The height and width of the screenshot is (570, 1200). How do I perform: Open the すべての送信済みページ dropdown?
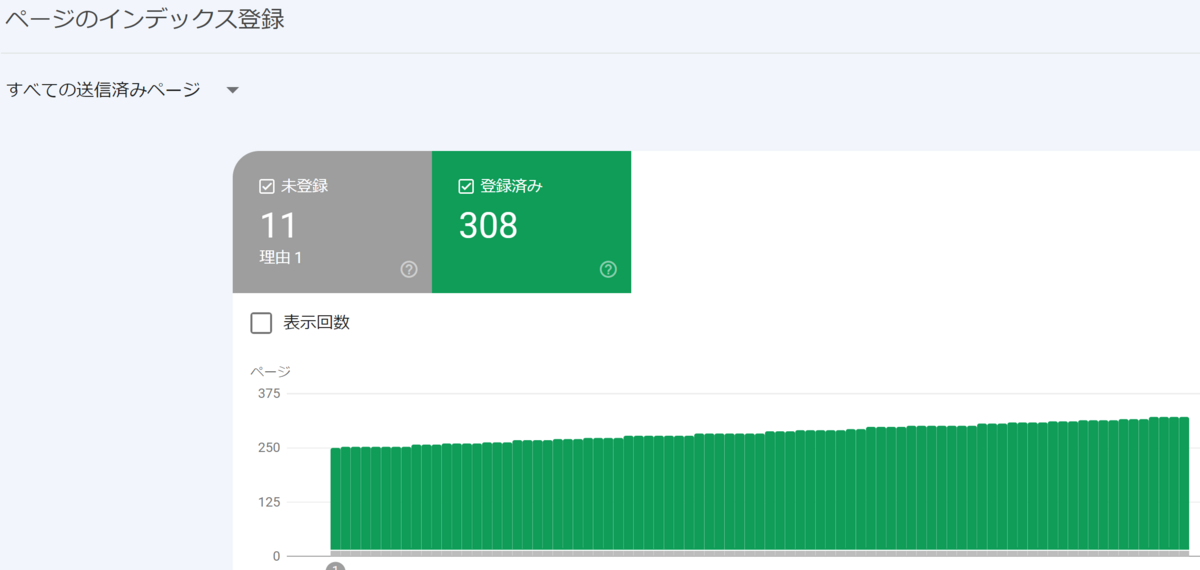click(123, 90)
